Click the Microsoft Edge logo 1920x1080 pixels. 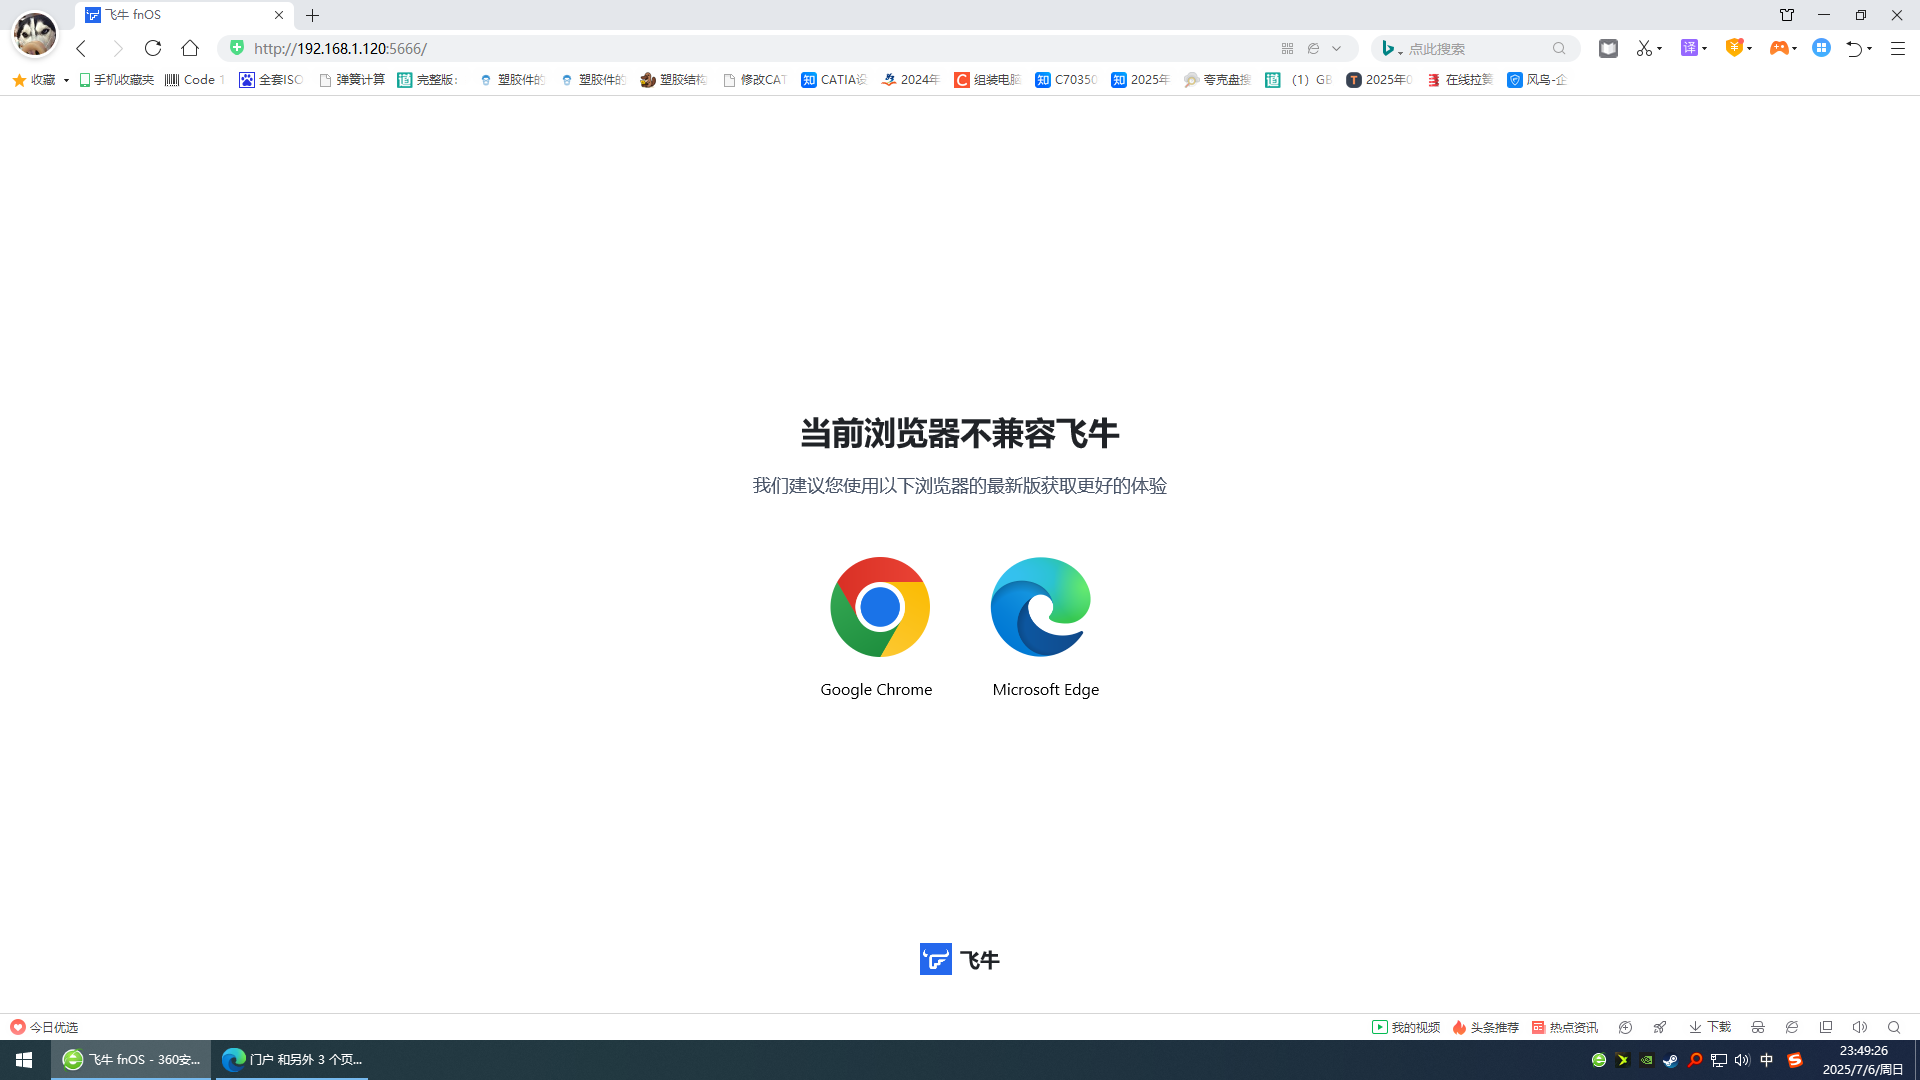click(1041, 607)
